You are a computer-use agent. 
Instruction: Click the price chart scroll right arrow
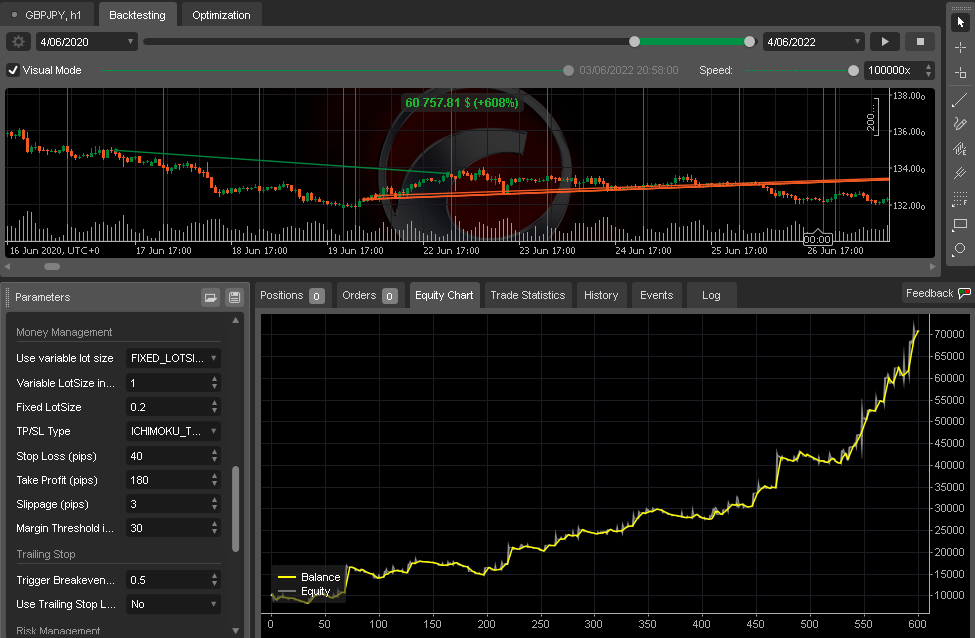[933, 266]
